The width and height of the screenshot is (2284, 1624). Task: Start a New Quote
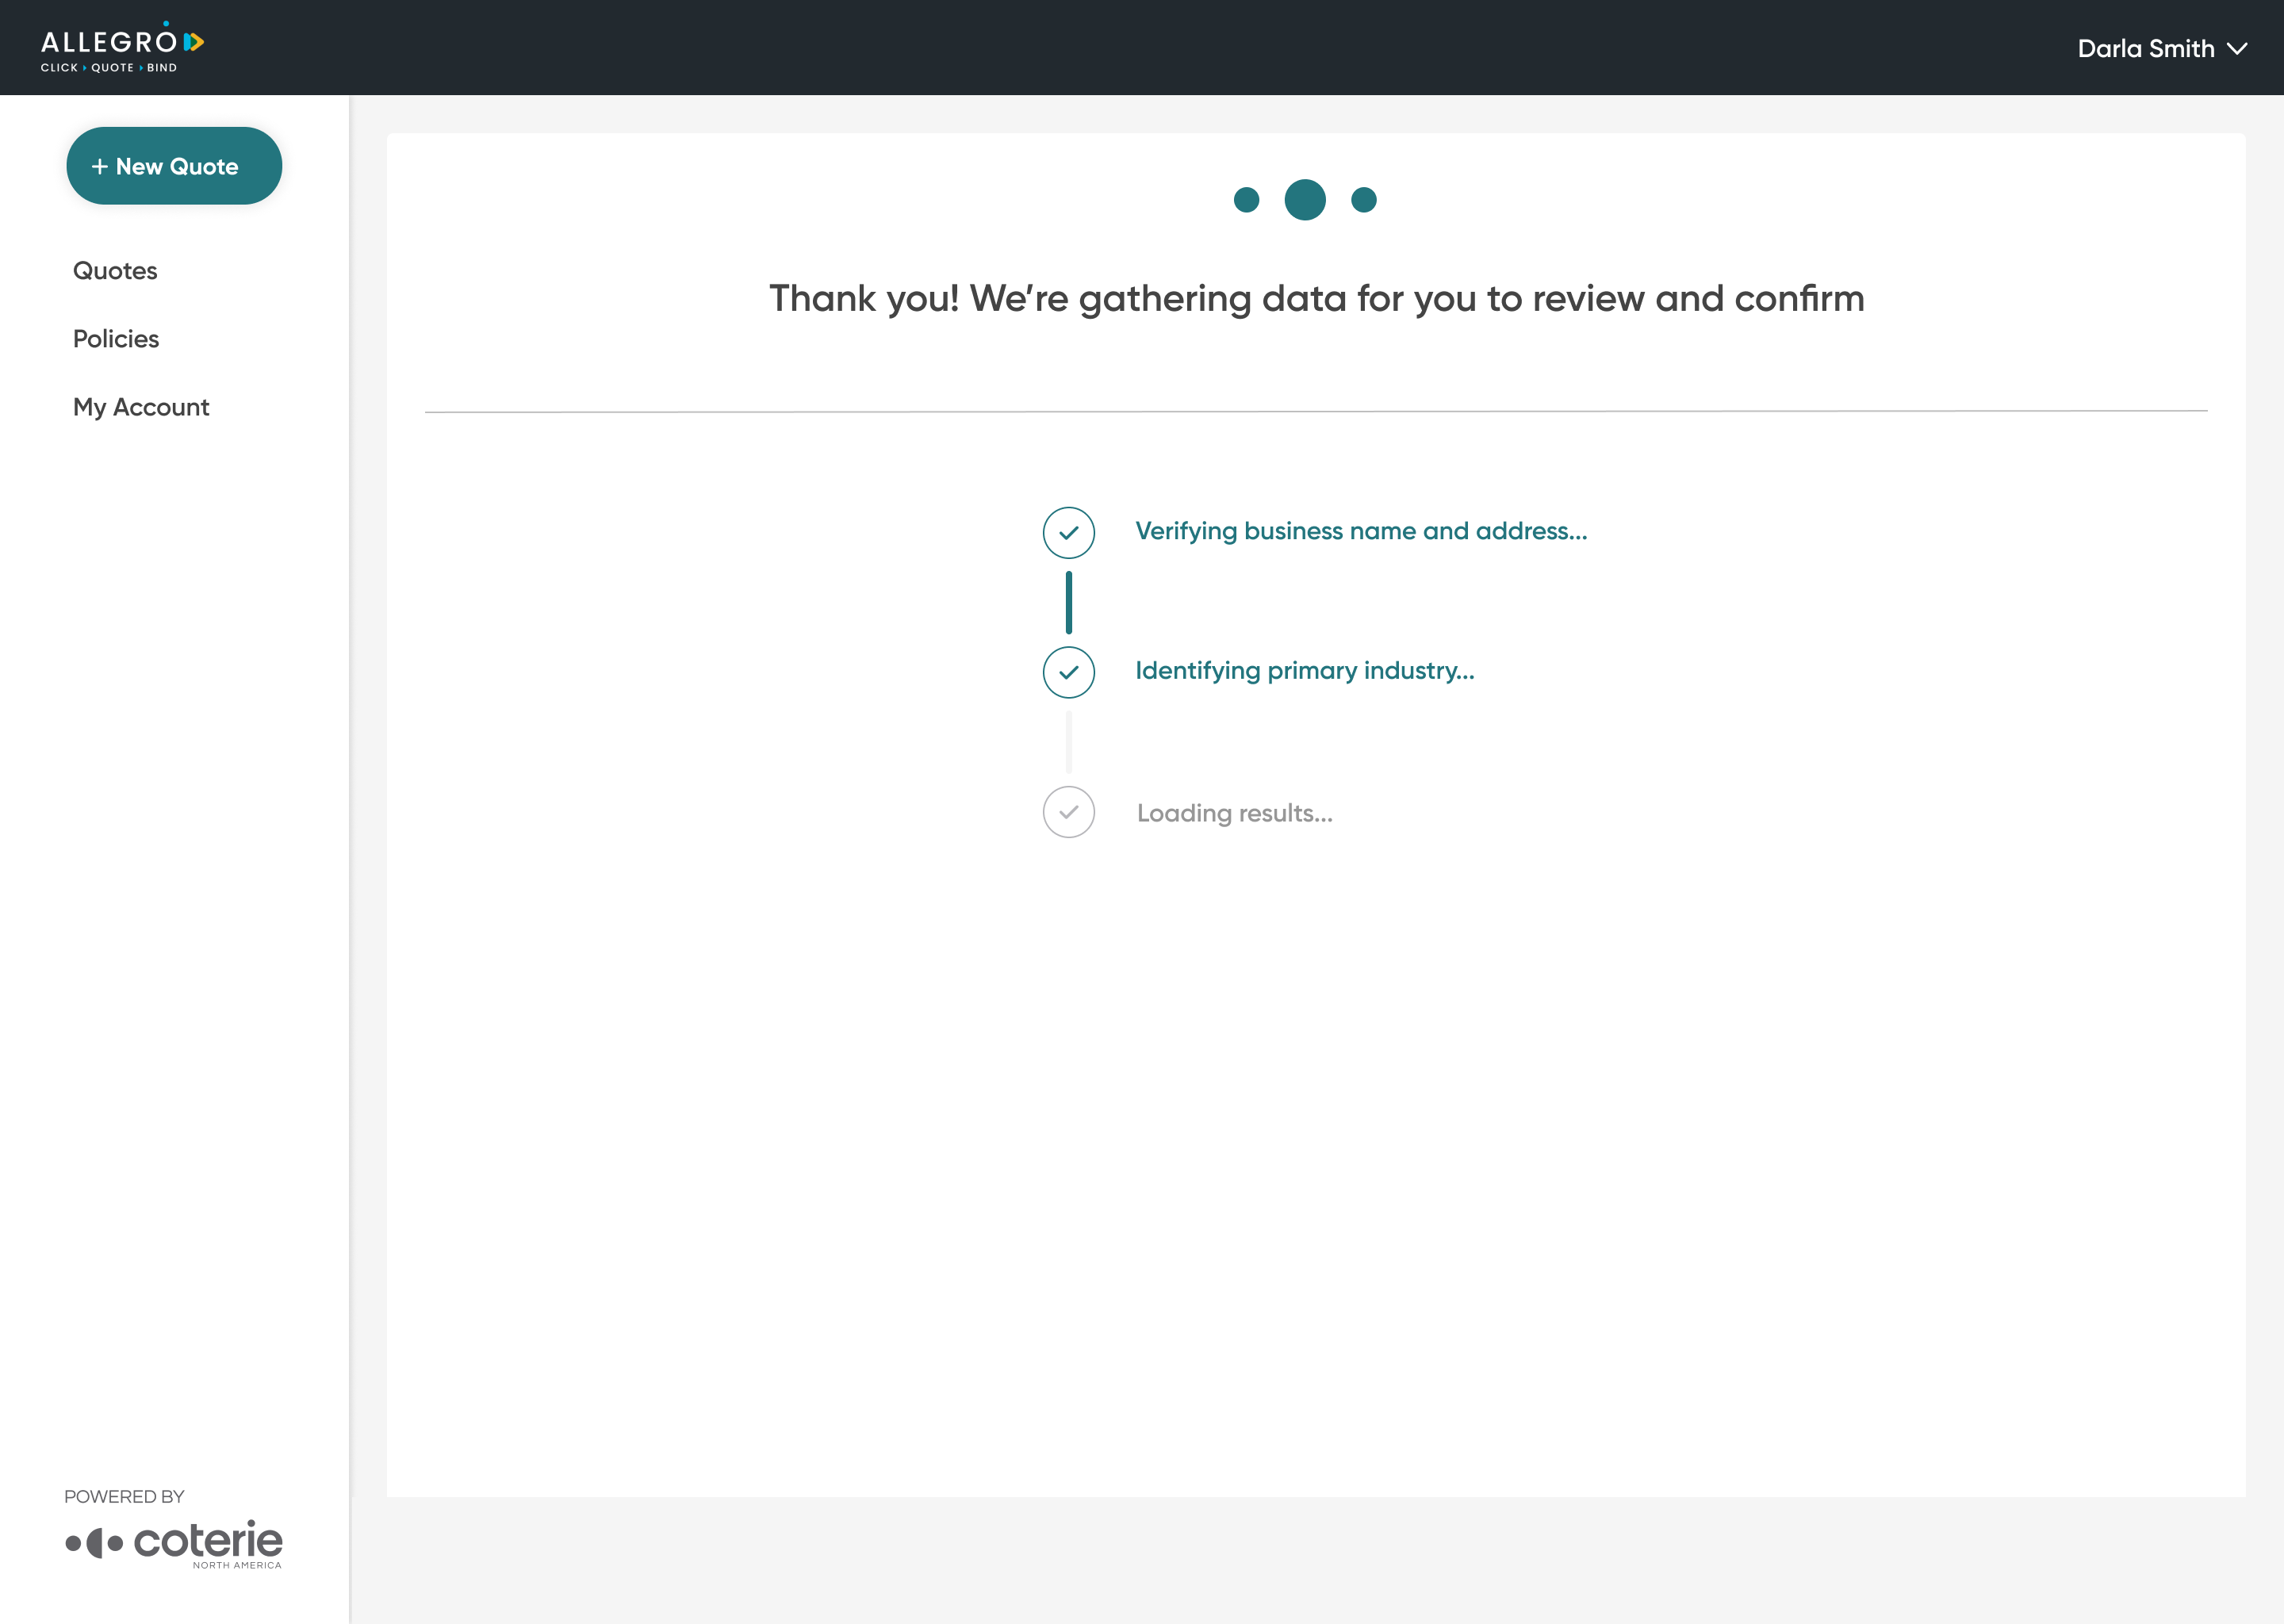pyautogui.click(x=174, y=166)
